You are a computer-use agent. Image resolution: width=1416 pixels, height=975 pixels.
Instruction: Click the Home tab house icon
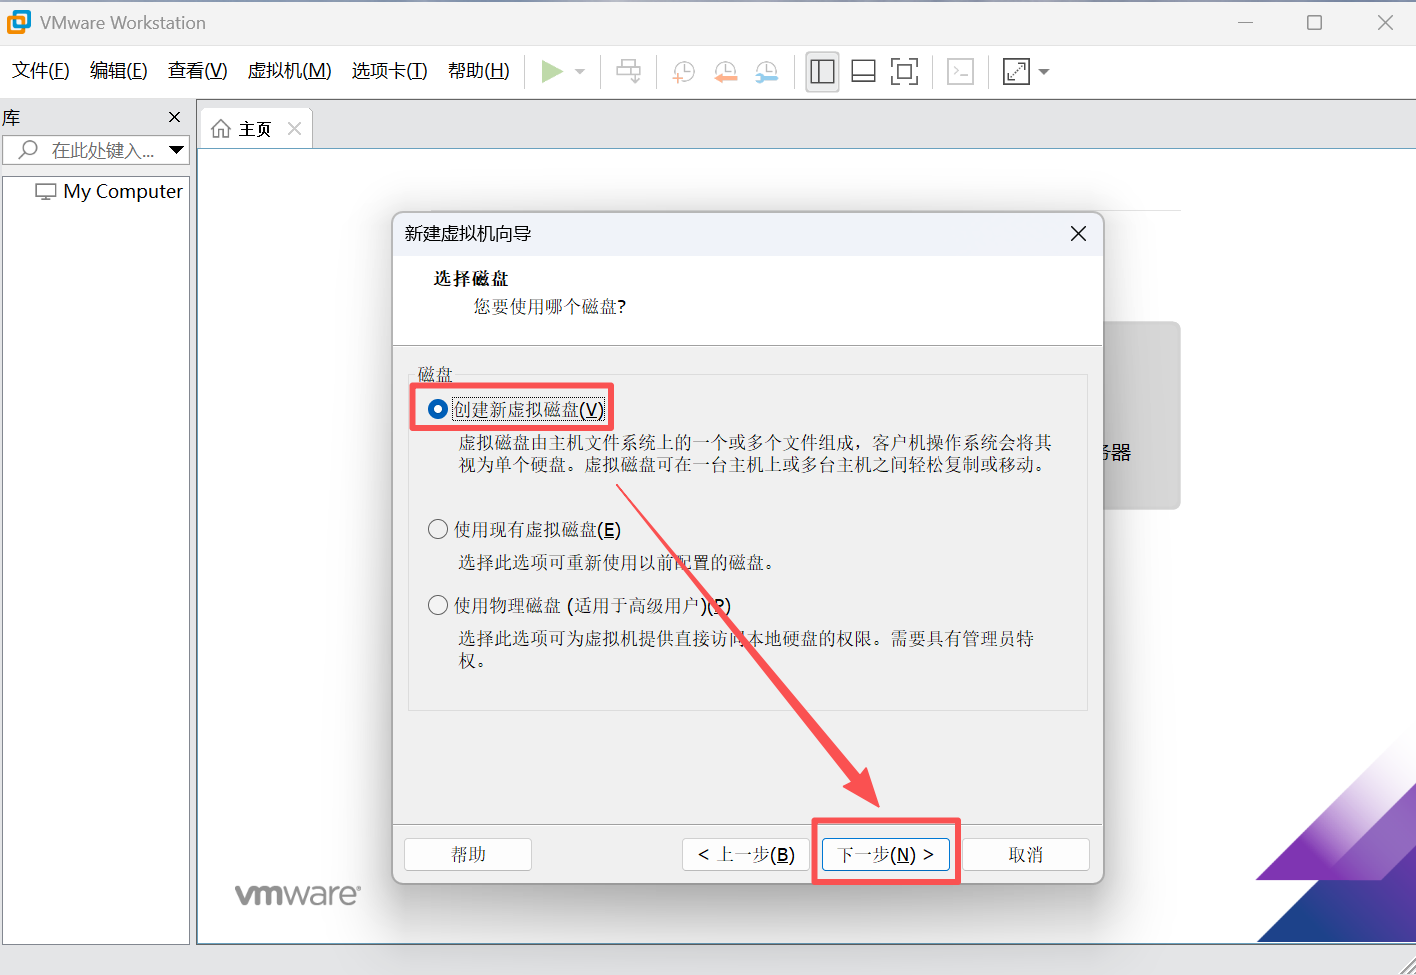coord(221,129)
